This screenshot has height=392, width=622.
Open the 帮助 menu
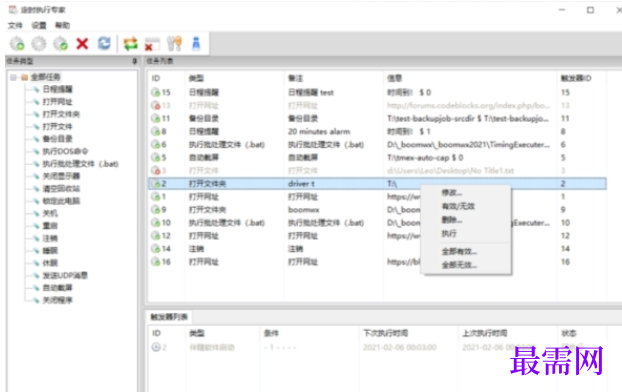pos(62,25)
